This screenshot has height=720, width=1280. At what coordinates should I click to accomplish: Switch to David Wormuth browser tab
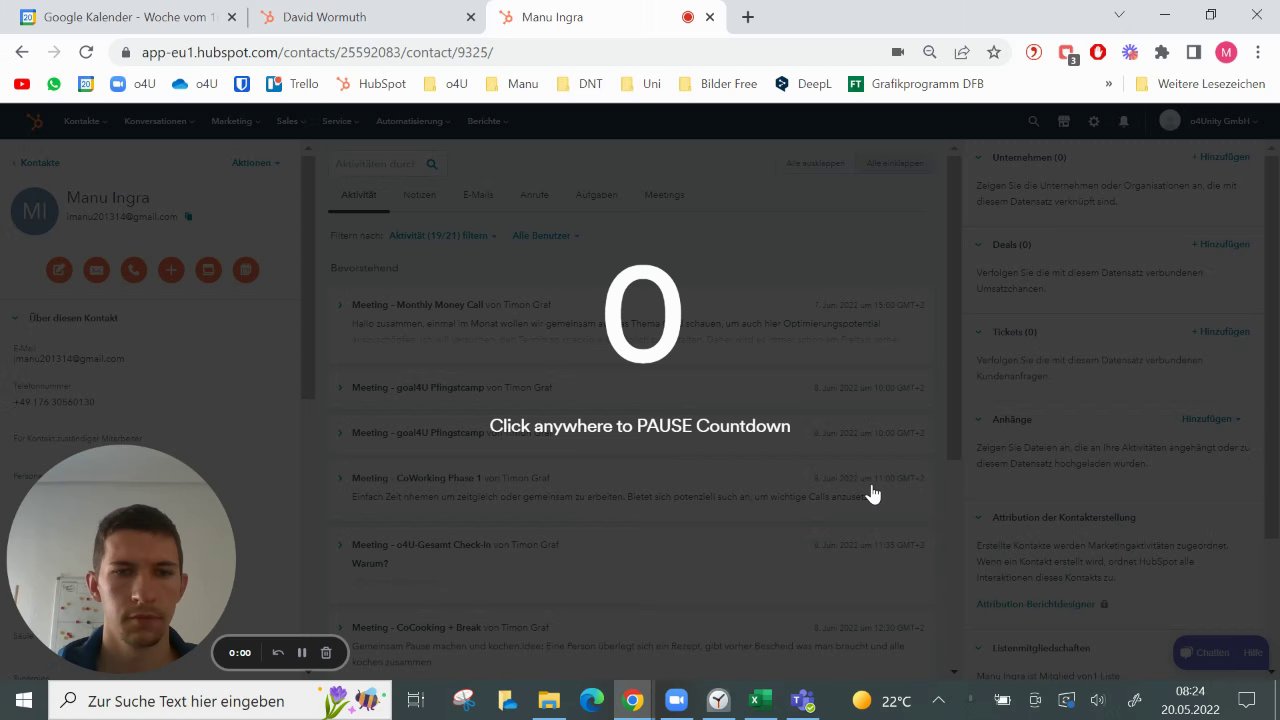coord(365,17)
